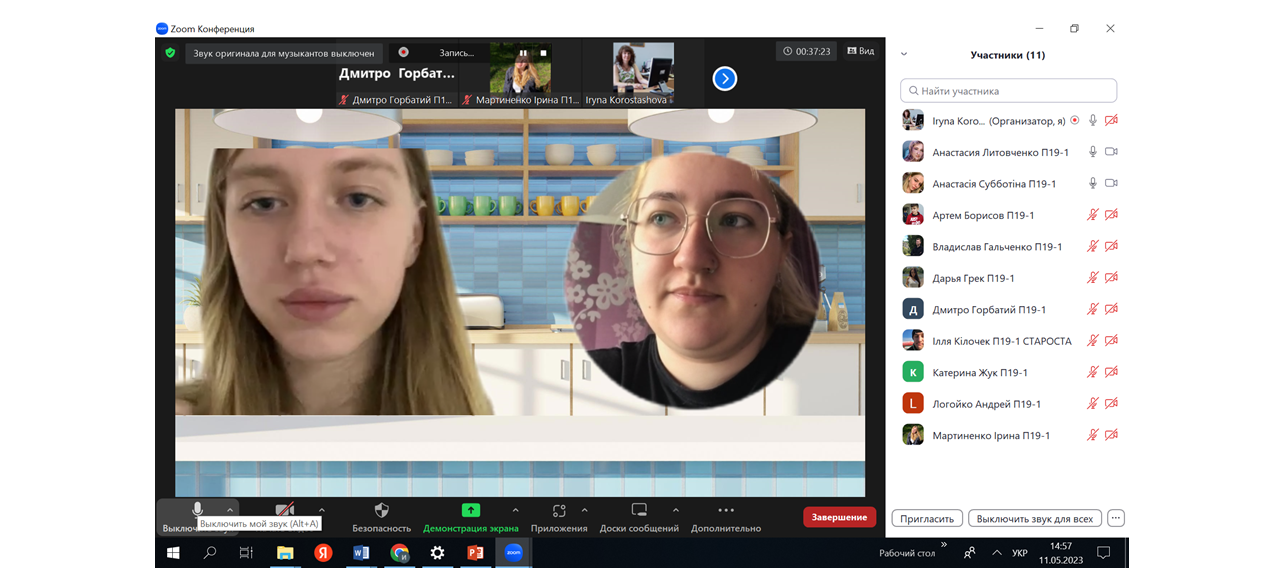
Task: Expand audio options arrow beside microphone
Action: [229, 510]
